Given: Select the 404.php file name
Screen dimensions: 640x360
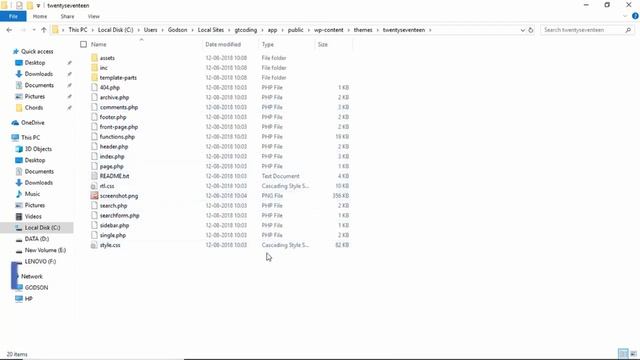Looking at the screenshot, I should pyautogui.click(x=110, y=87).
